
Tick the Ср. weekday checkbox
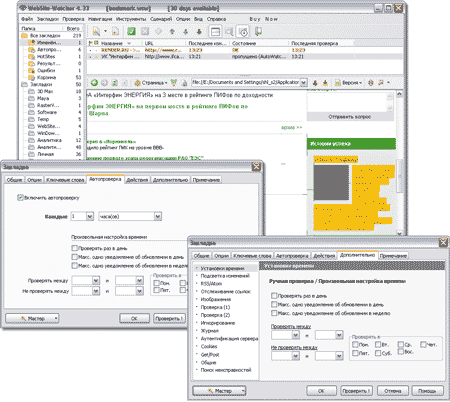pos(401,344)
